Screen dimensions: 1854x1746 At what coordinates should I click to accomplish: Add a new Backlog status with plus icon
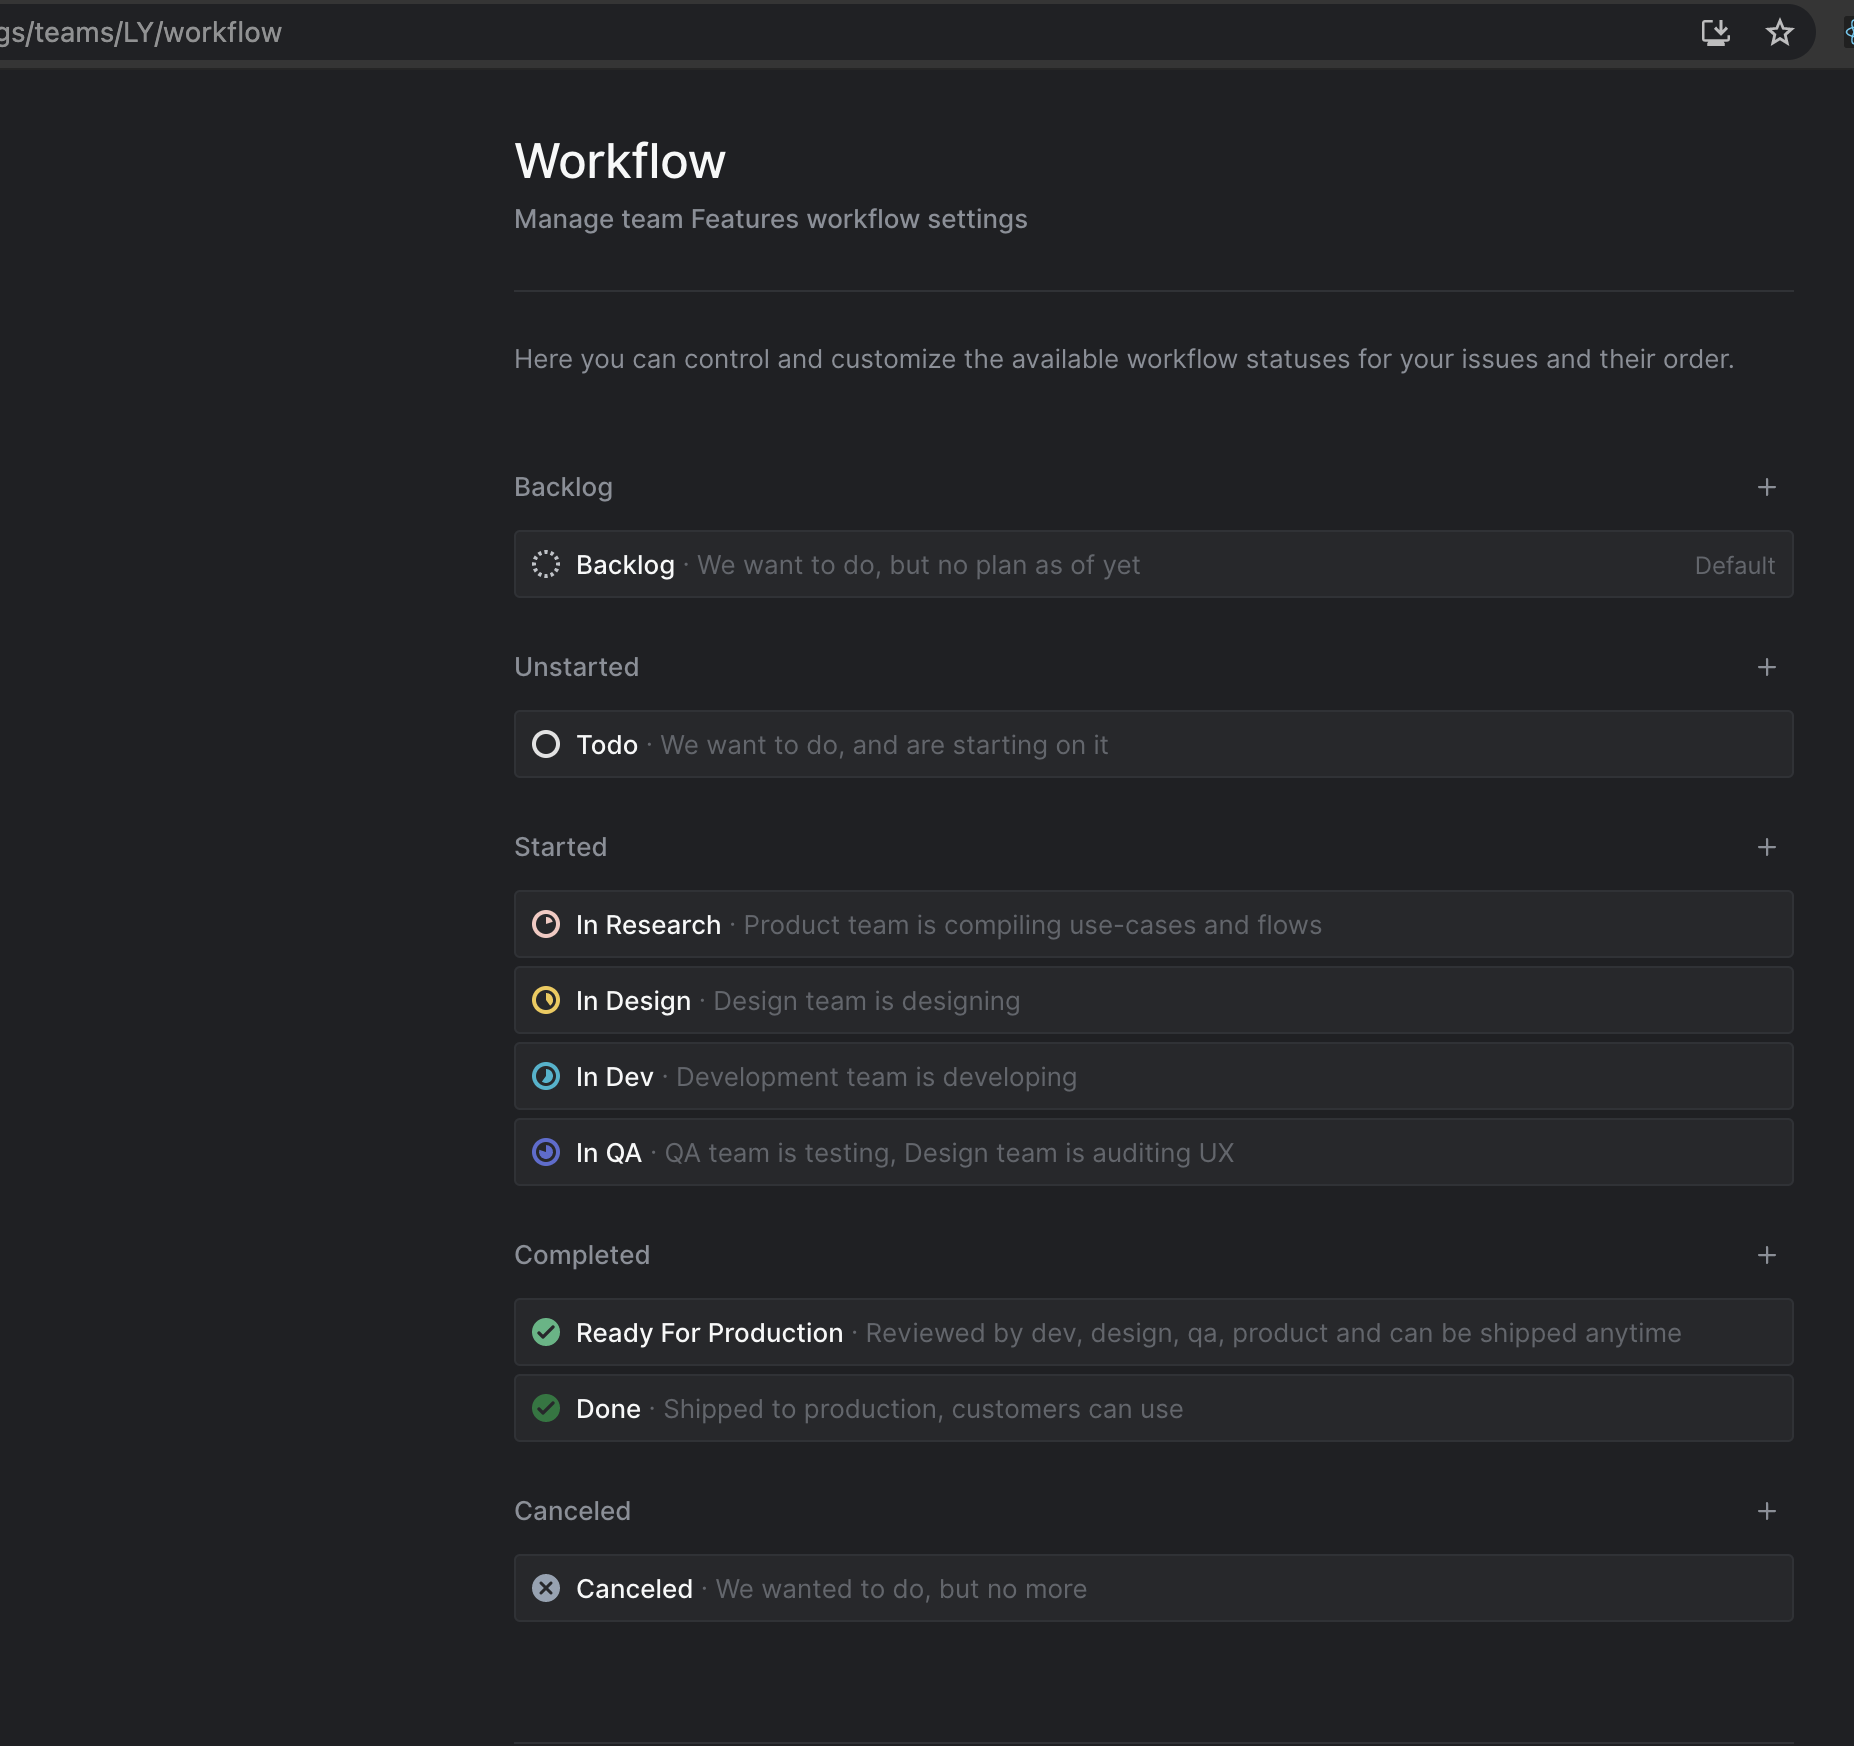coord(1767,487)
